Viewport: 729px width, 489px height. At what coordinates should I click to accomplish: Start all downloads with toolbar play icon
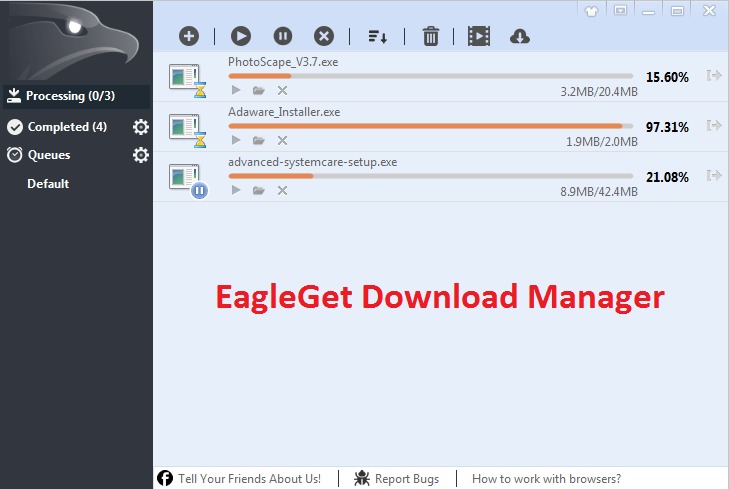click(241, 36)
